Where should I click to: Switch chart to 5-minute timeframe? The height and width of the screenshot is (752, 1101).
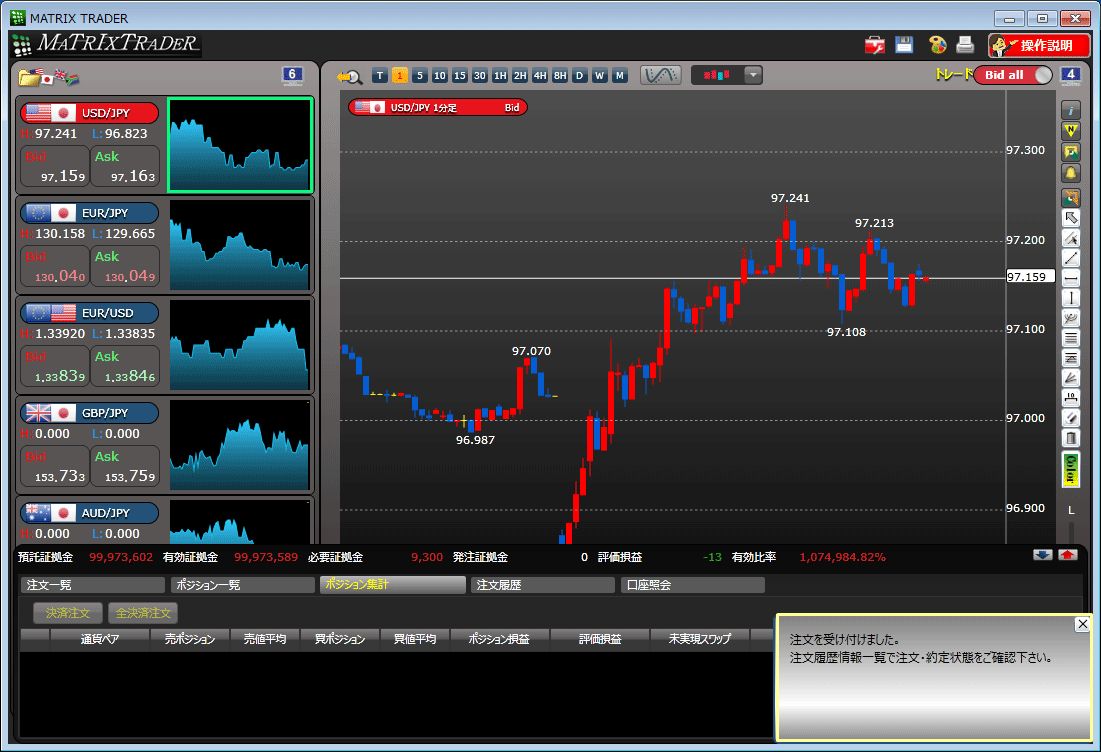coord(420,76)
